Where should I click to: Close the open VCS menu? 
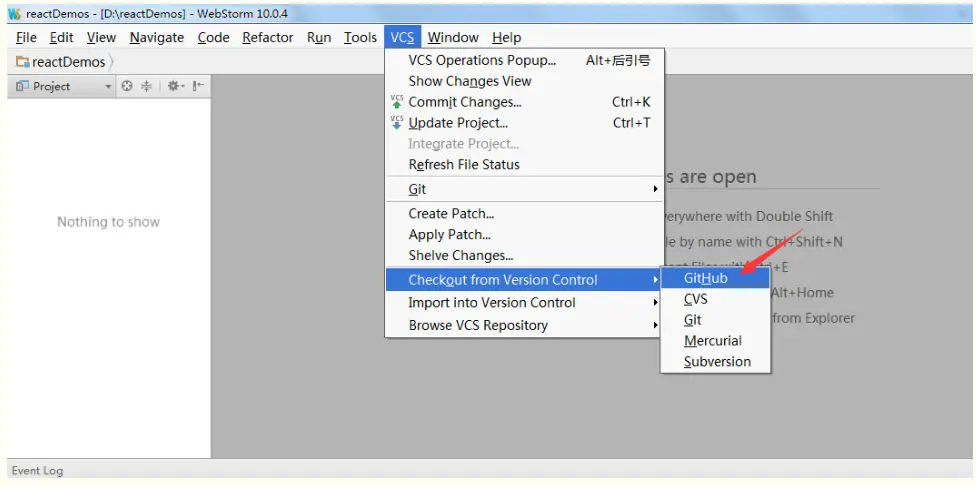(402, 37)
